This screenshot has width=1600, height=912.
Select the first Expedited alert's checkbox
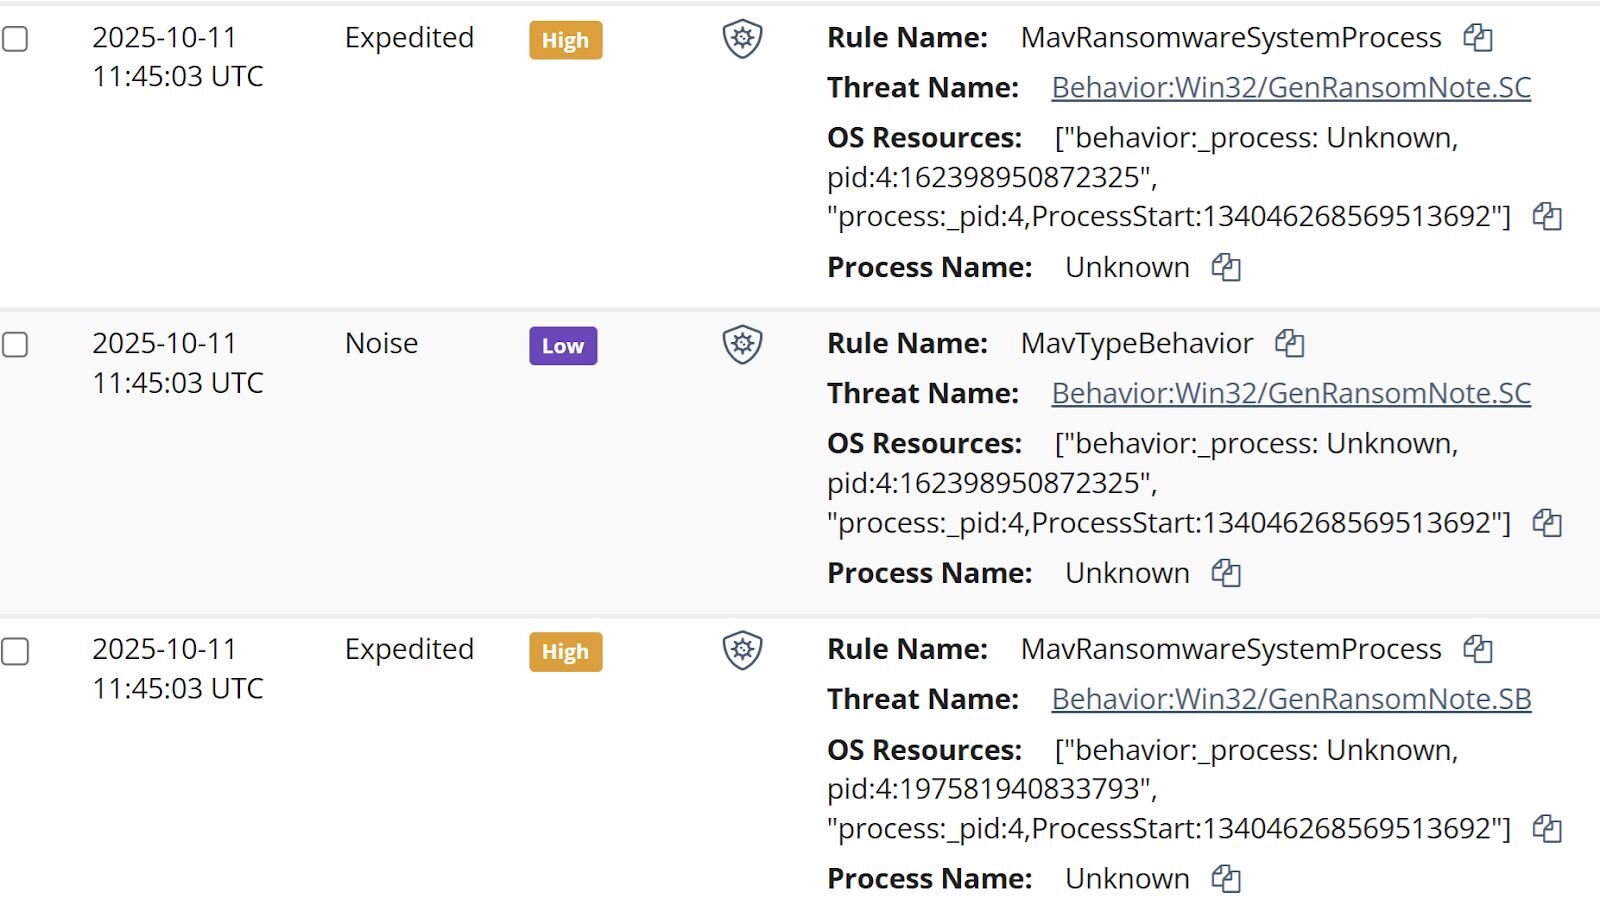pos(15,38)
